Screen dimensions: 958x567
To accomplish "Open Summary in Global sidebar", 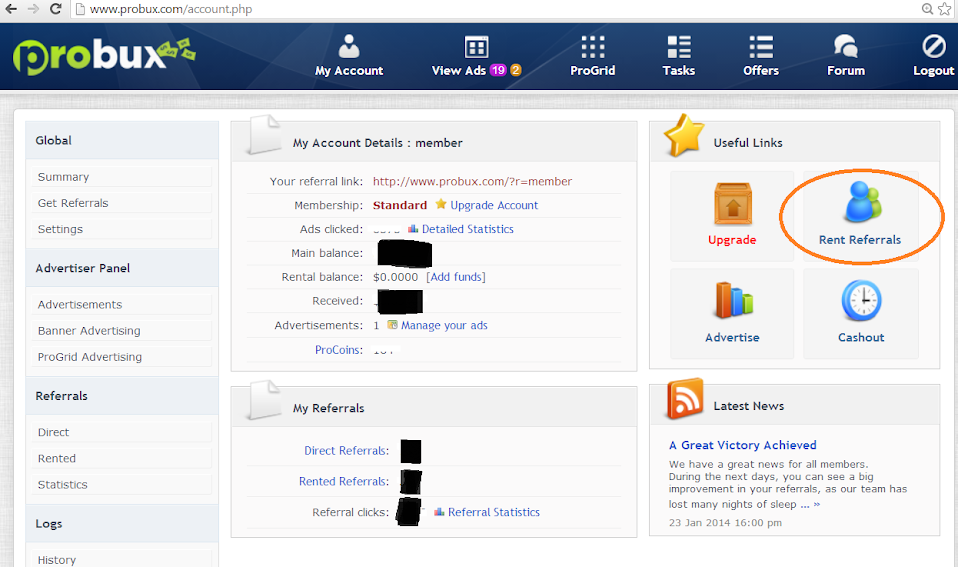I will click(121, 177).
